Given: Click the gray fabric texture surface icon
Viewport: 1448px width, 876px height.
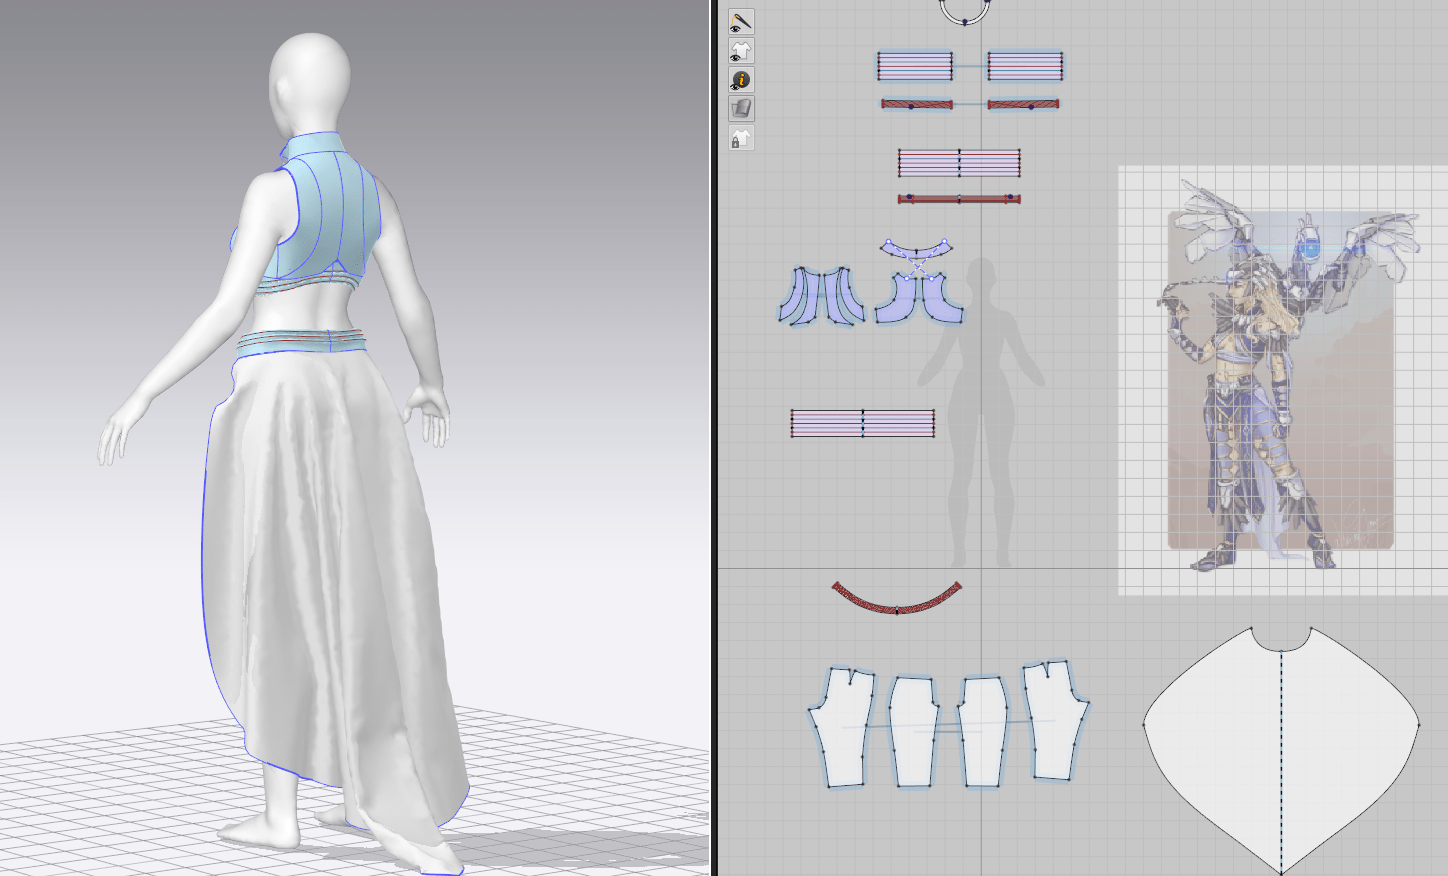Looking at the screenshot, I should pos(740,108).
